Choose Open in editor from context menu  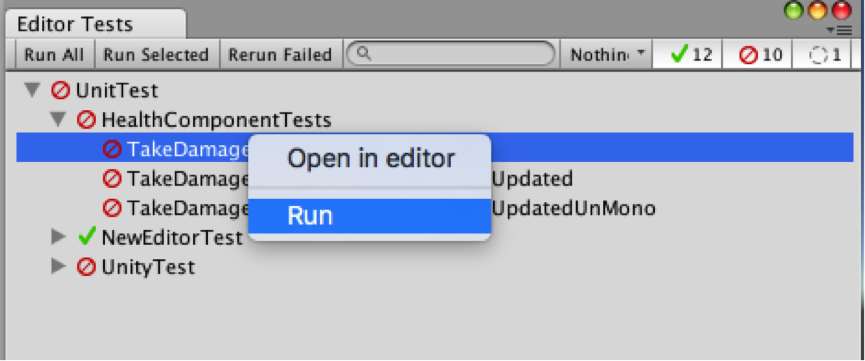point(370,159)
